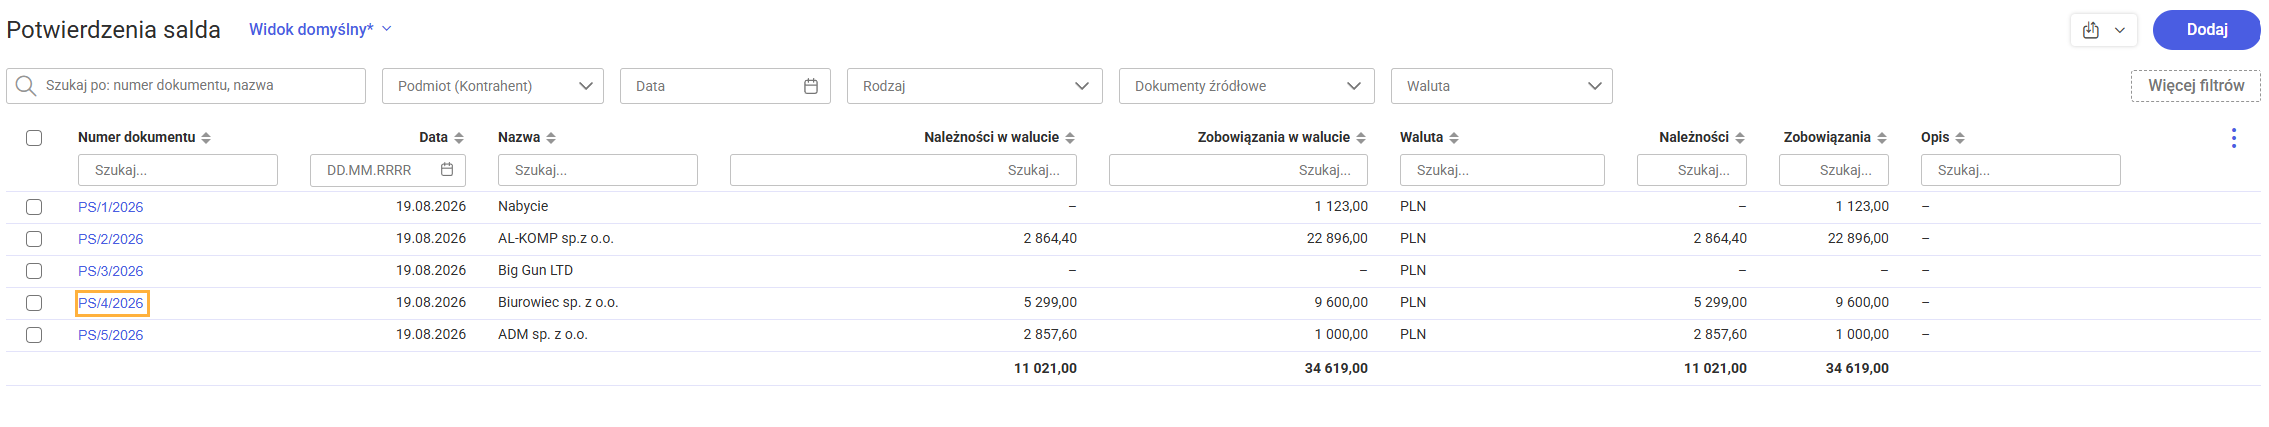Tick the select-all header checkbox

34,138
